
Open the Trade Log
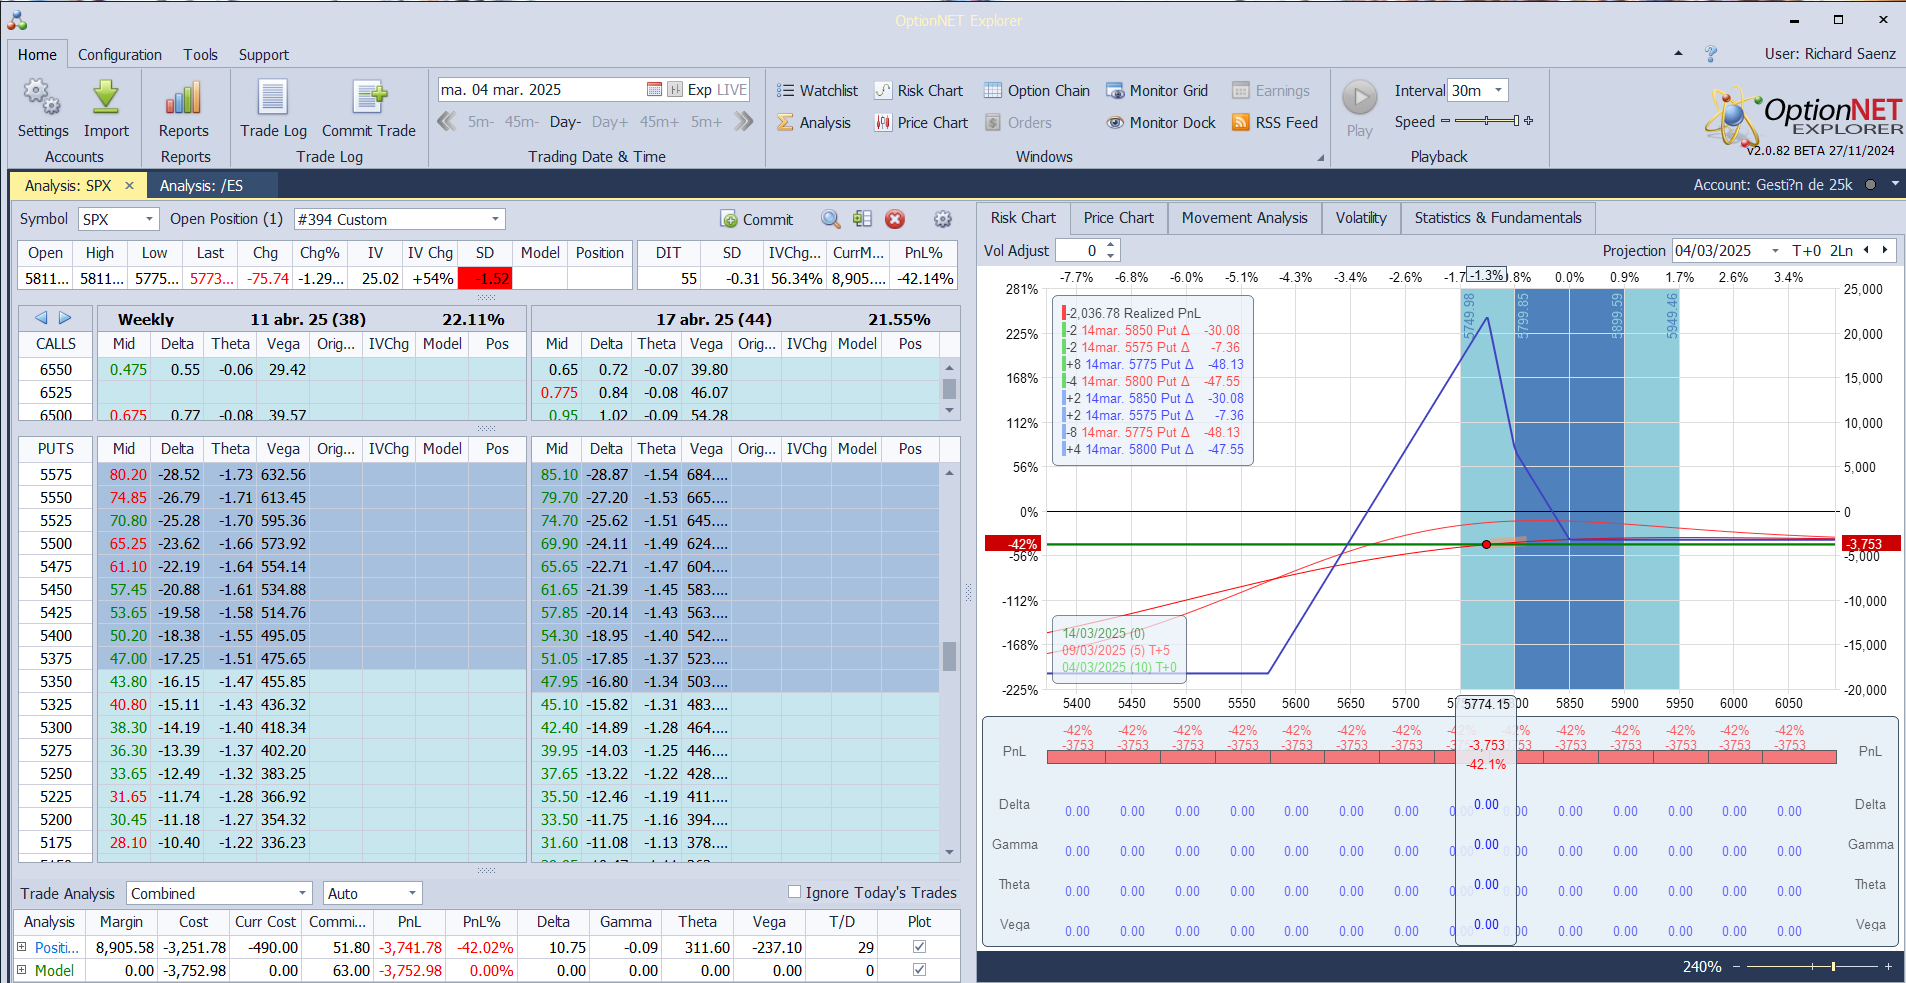(x=273, y=109)
